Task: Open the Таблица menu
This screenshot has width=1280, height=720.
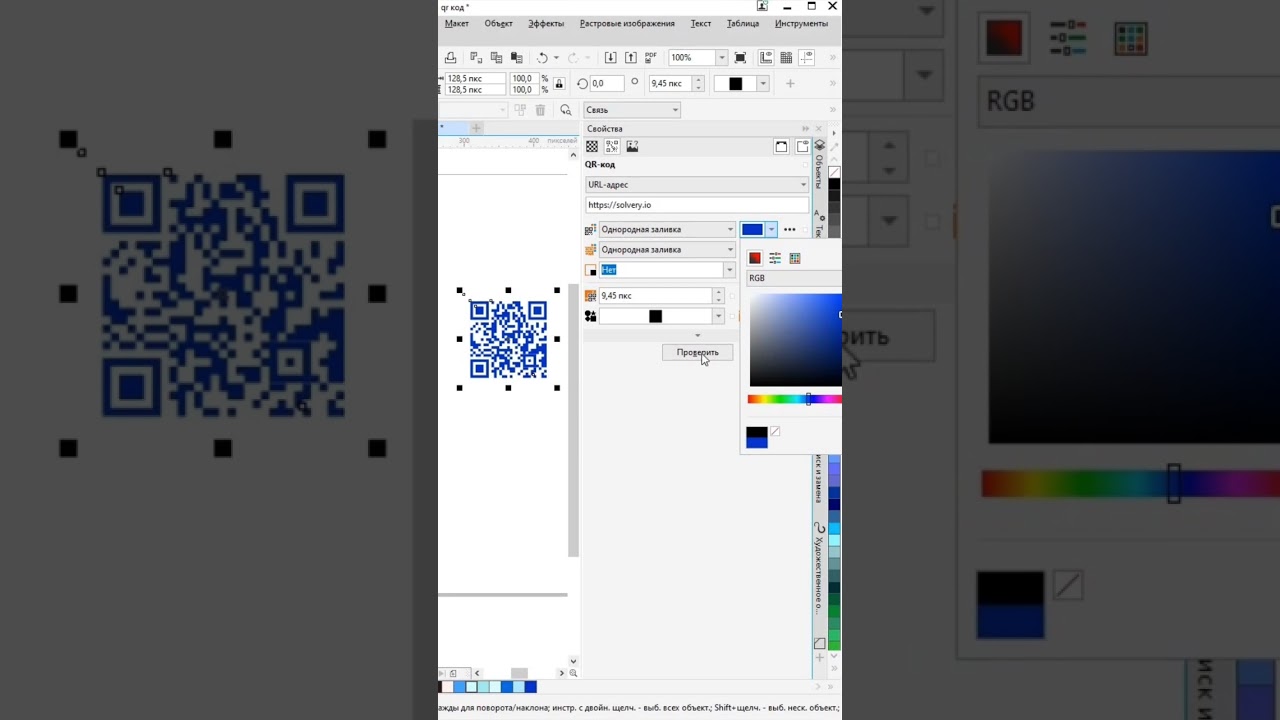Action: click(x=743, y=23)
